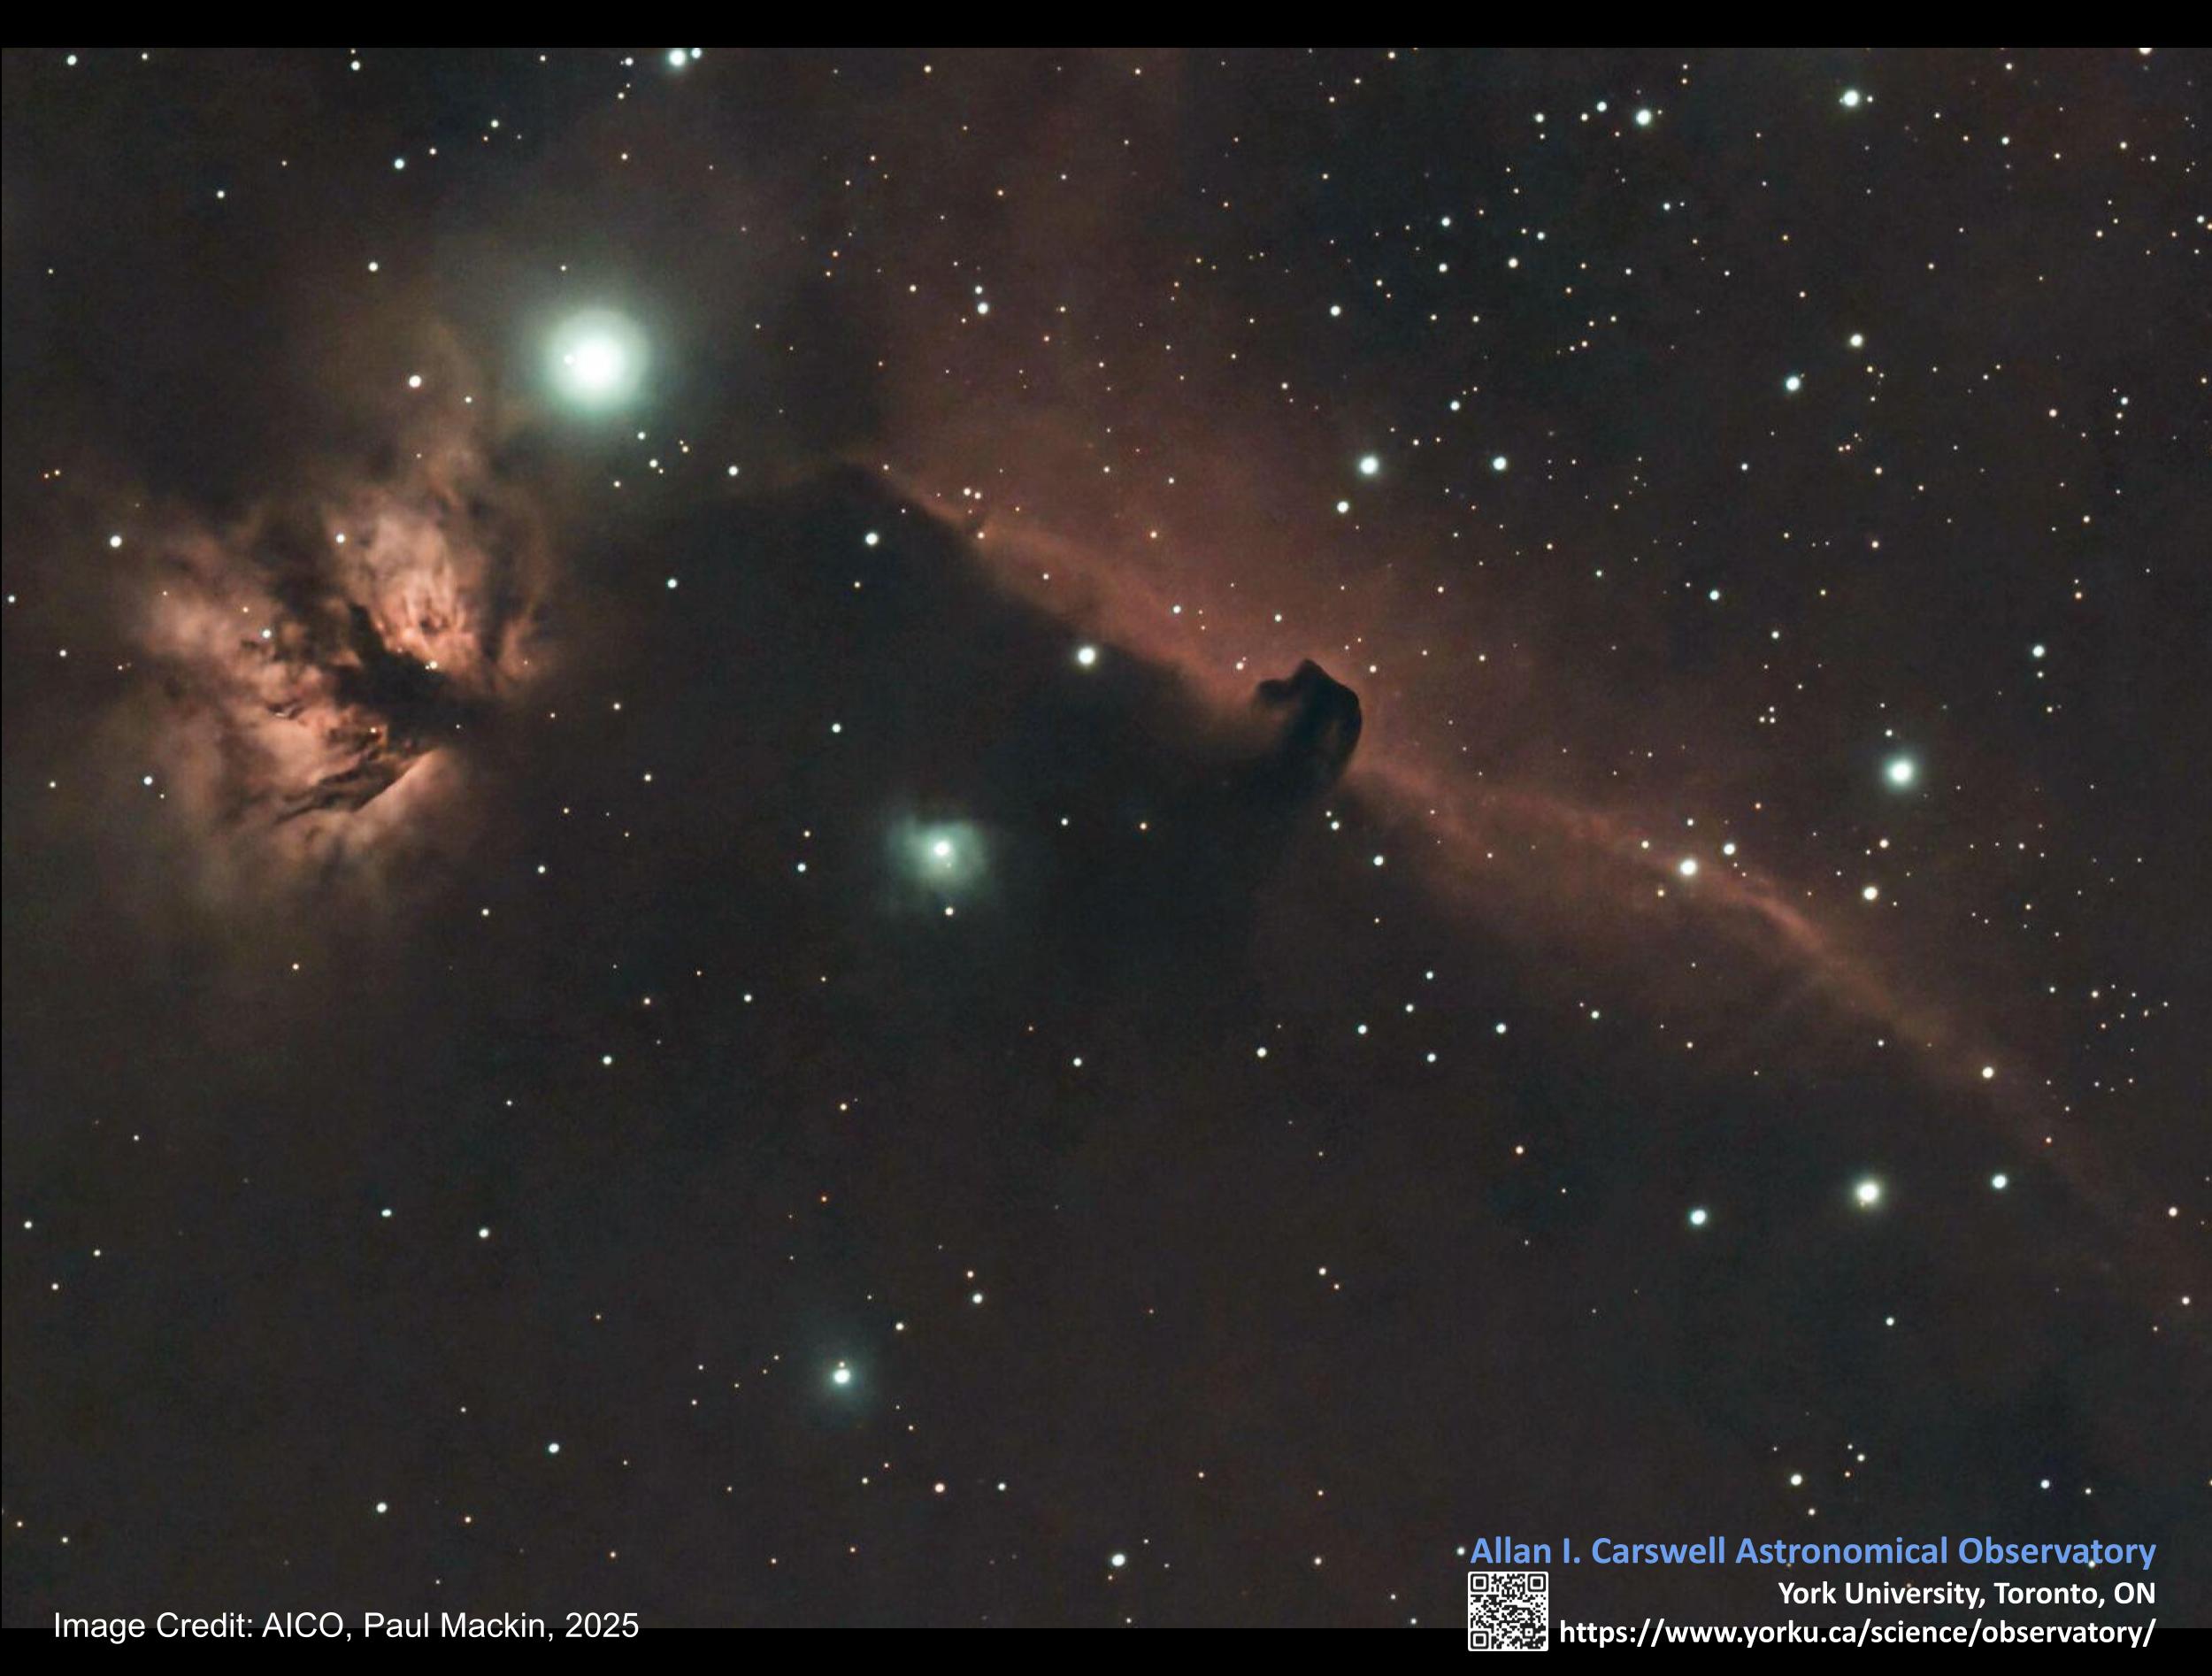Screen dimensions: 2212x1676
Task: Click the Allan I. Carswell Astronomical Observatory title
Action: pyautogui.click(x=1812, y=1551)
